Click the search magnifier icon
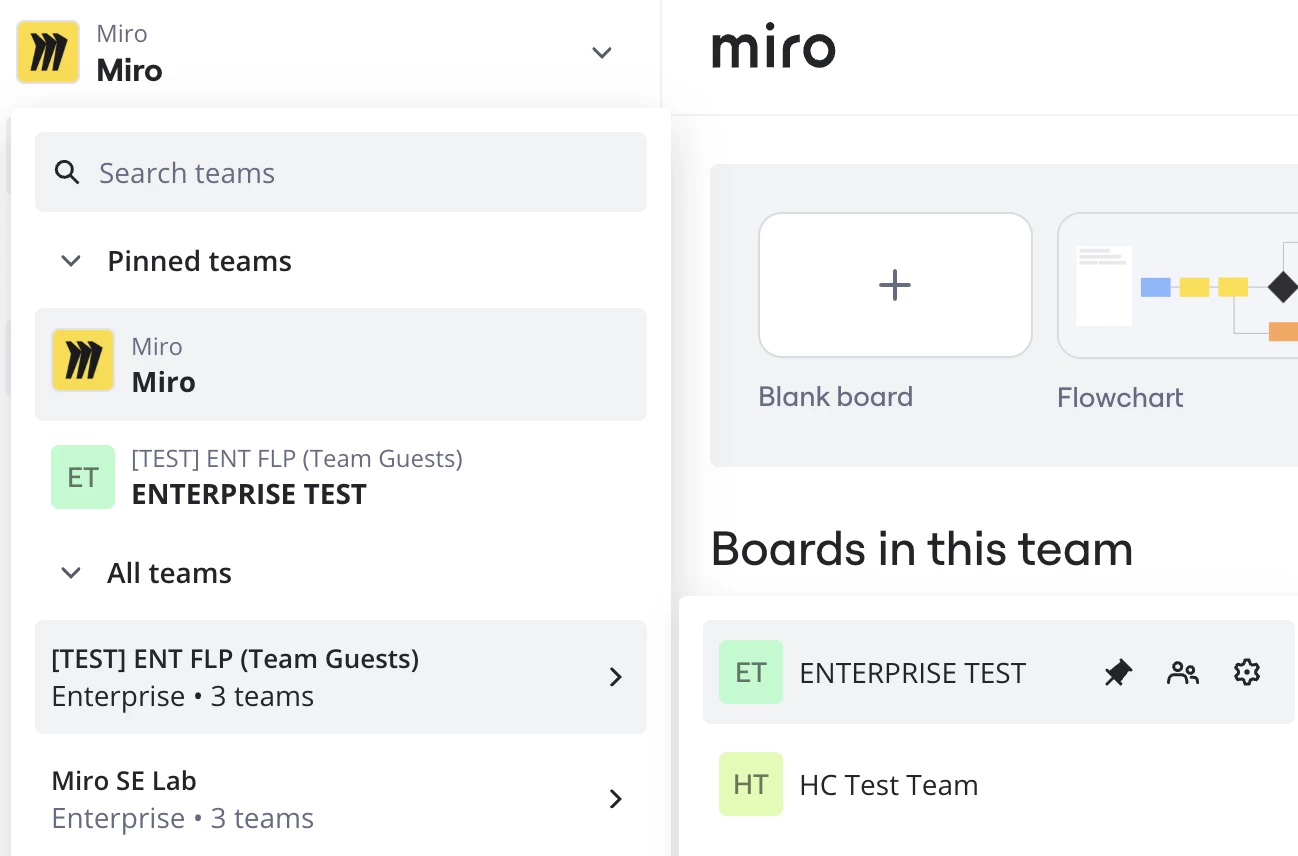The height and width of the screenshot is (856, 1298). [x=67, y=173]
